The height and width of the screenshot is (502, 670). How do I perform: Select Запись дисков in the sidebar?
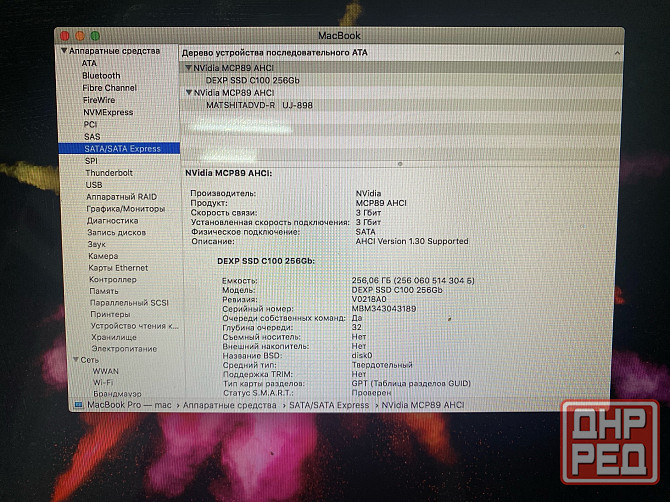click(117, 232)
